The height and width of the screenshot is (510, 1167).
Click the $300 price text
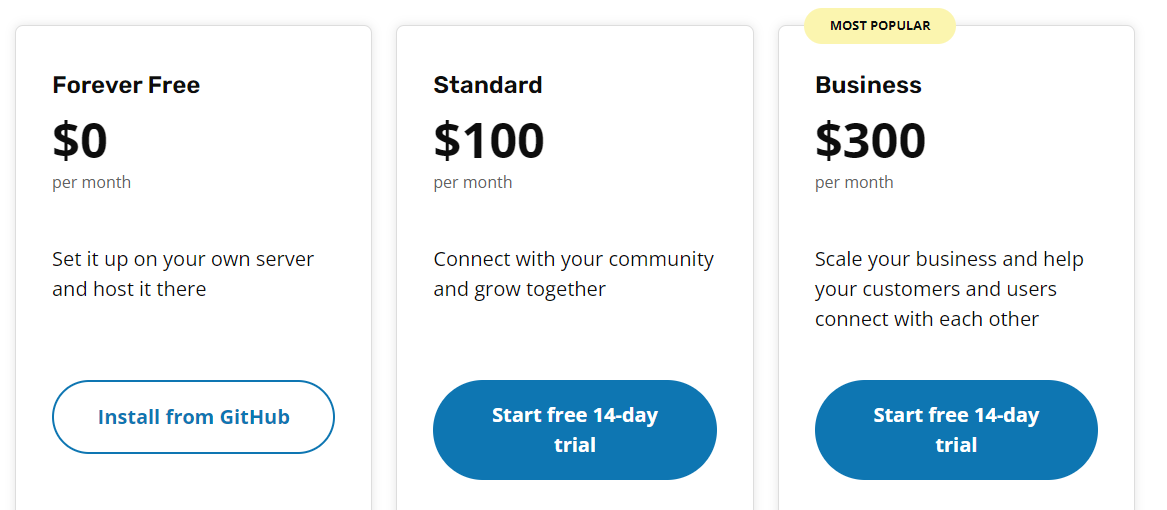click(870, 140)
